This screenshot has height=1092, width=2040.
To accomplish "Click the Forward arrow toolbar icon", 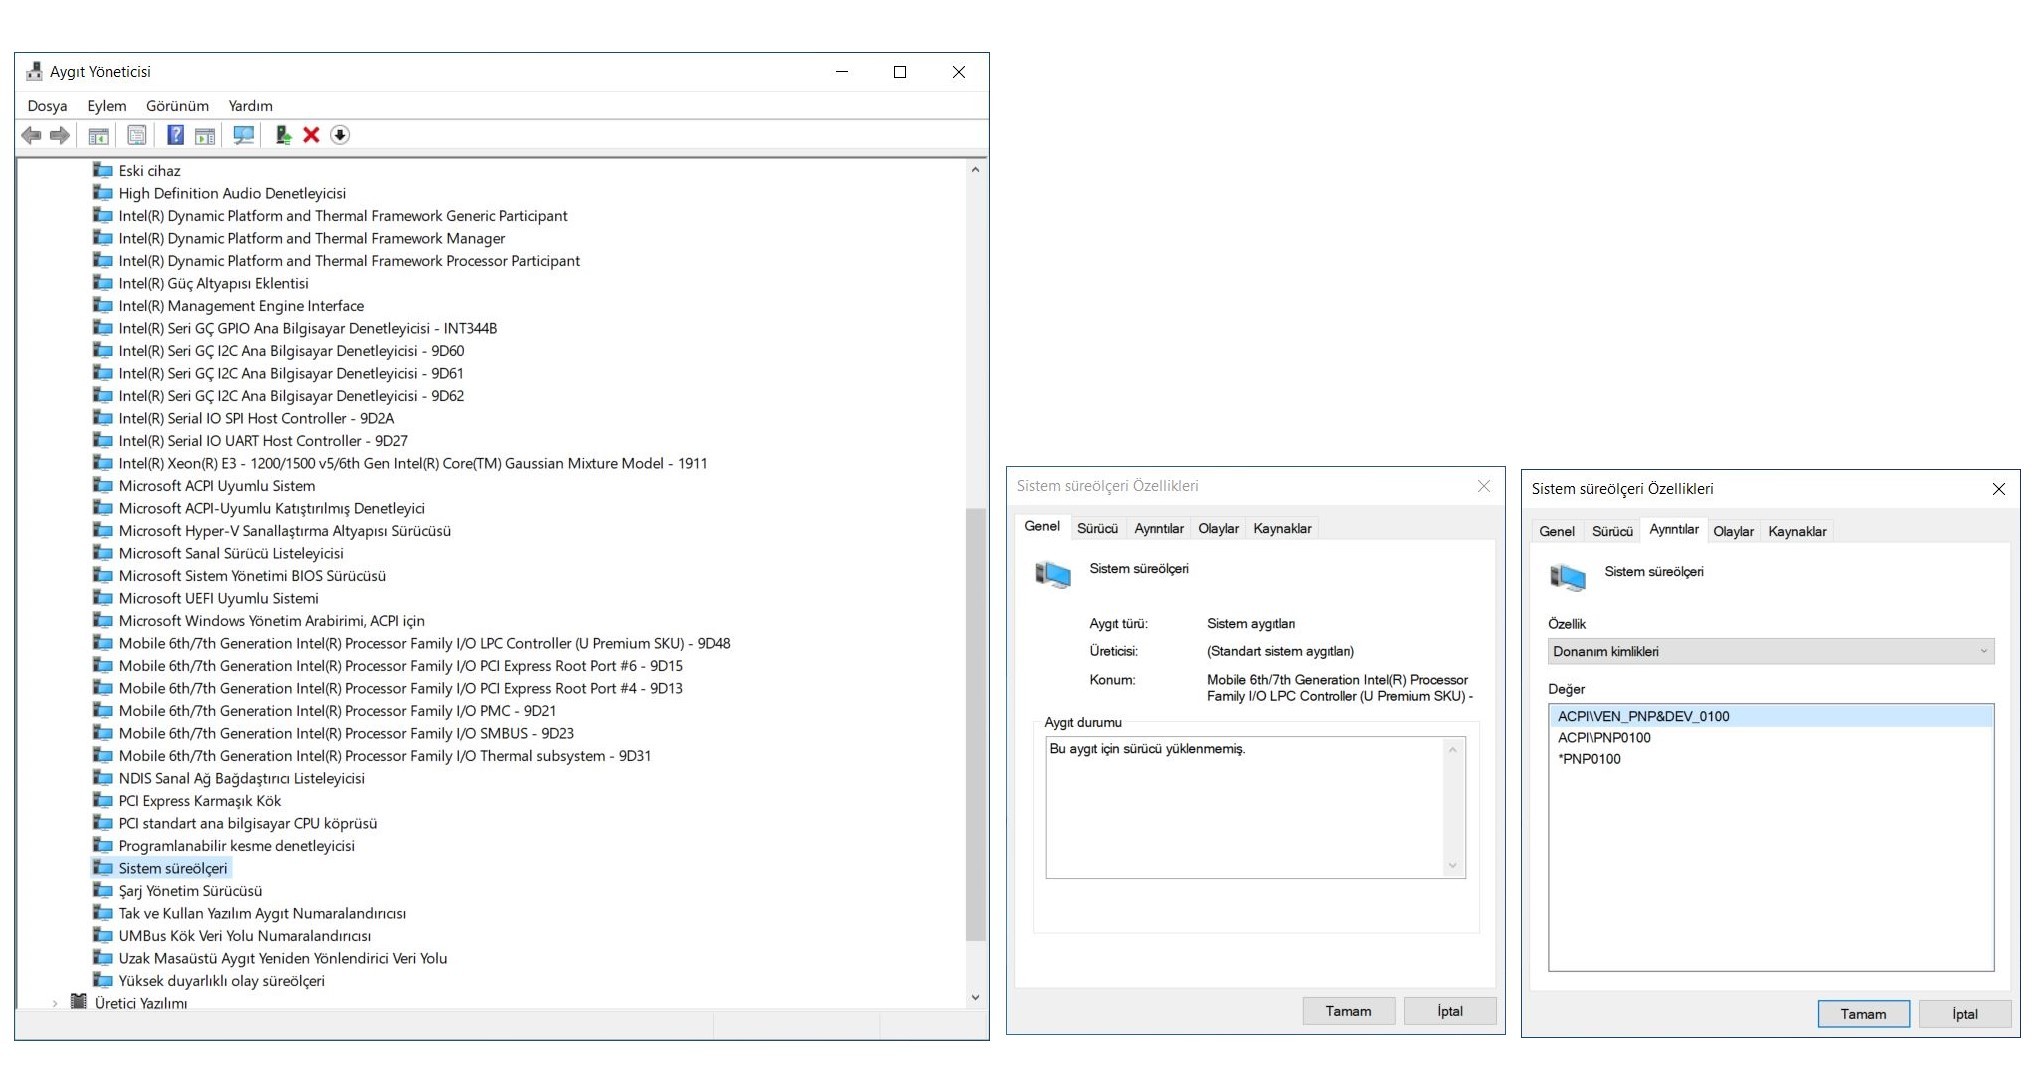I will [60, 135].
